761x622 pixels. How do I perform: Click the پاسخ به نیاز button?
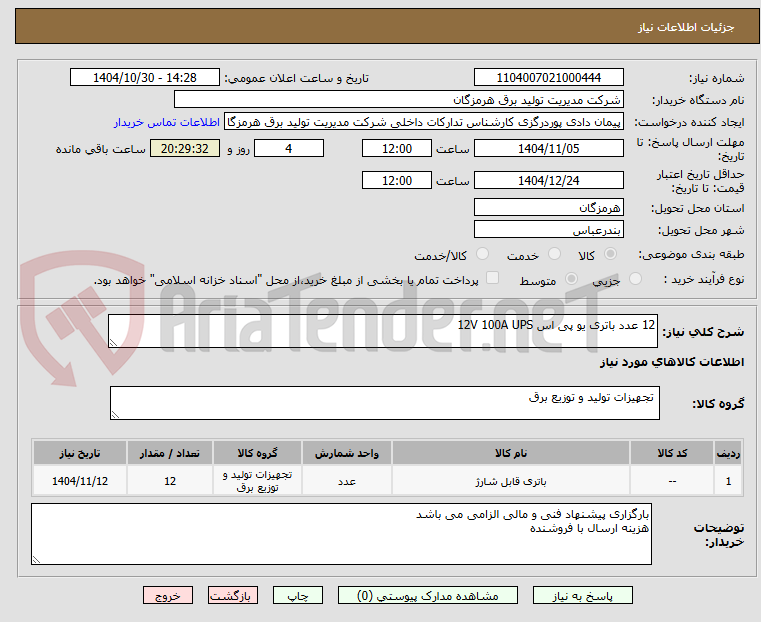(x=582, y=595)
